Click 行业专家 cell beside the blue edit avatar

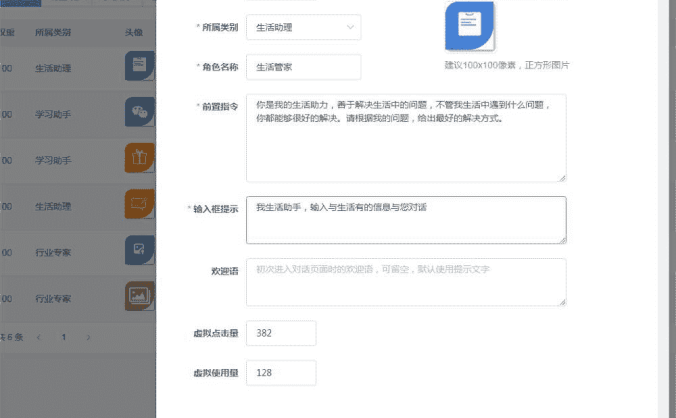click(53, 253)
